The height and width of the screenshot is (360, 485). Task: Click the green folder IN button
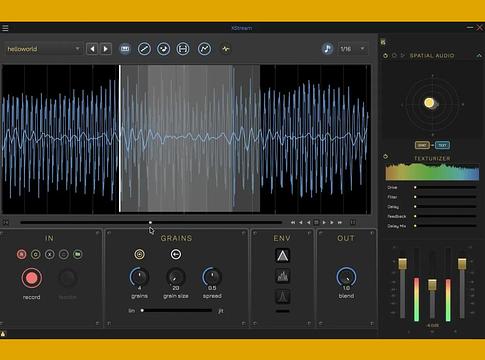point(78,254)
